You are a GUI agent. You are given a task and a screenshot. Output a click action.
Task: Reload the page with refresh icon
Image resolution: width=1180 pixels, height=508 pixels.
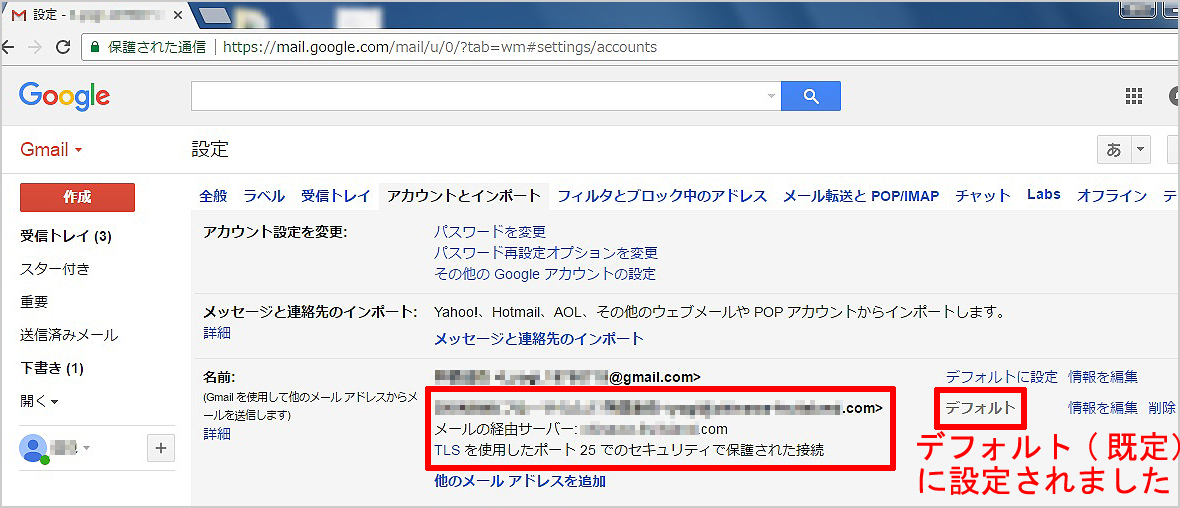pyautogui.click(x=62, y=47)
